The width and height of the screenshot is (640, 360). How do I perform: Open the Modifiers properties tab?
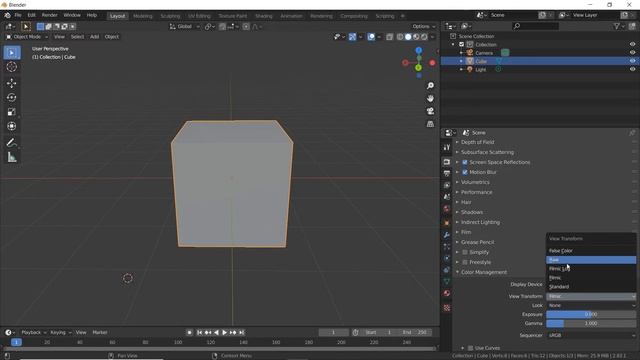(x=447, y=235)
